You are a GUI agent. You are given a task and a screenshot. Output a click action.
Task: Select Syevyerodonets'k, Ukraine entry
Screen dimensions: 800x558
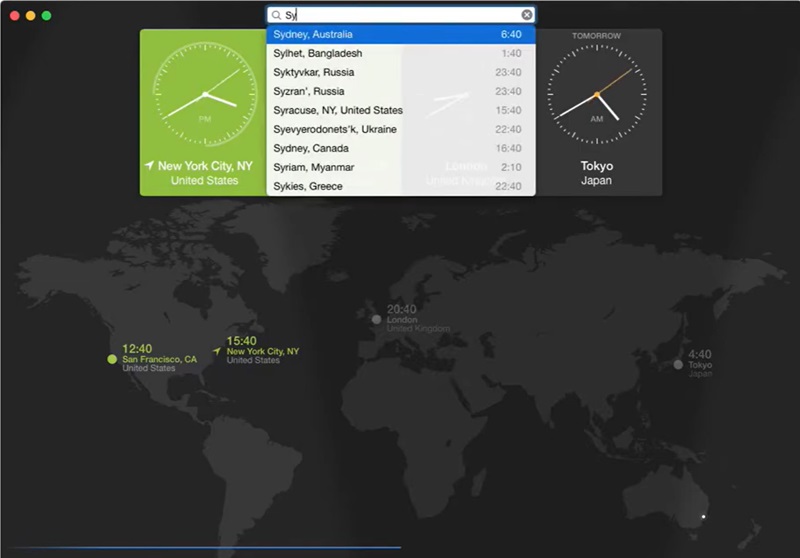point(401,129)
